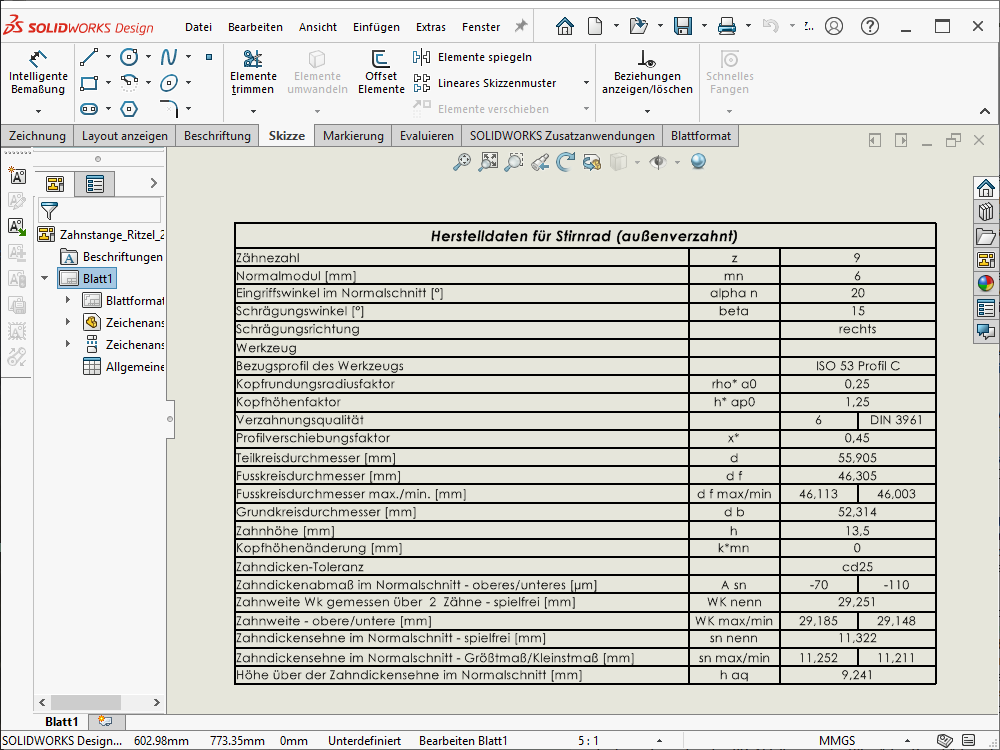Click the Zoom to fit magnifier icon
This screenshot has width=1000, height=750.
(462, 162)
